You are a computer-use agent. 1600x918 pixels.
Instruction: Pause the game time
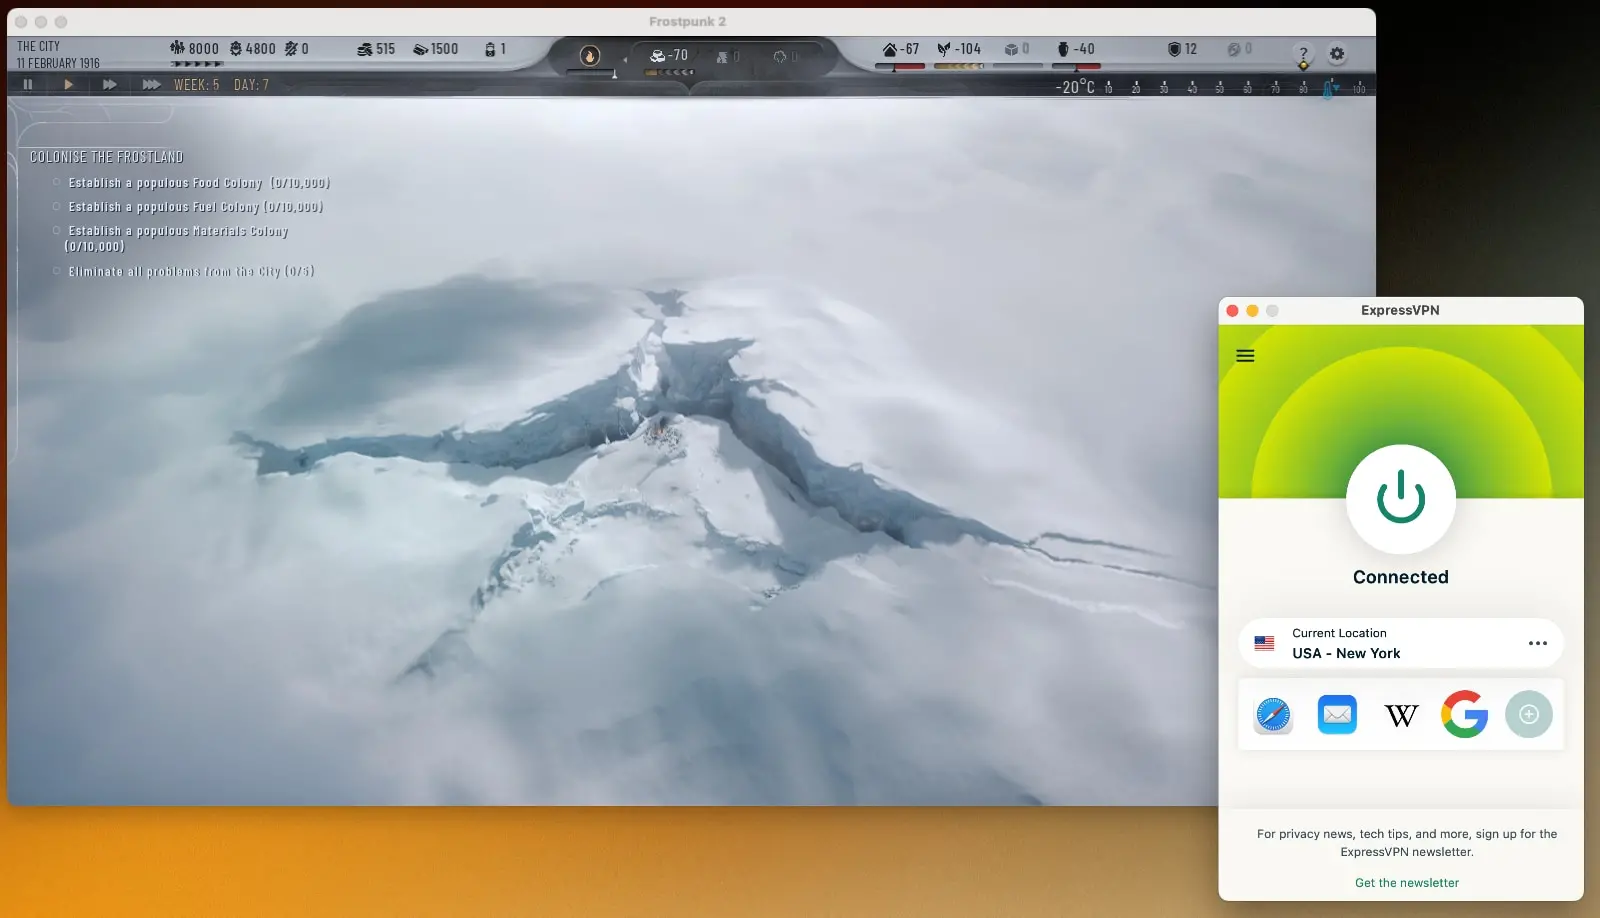(28, 85)
